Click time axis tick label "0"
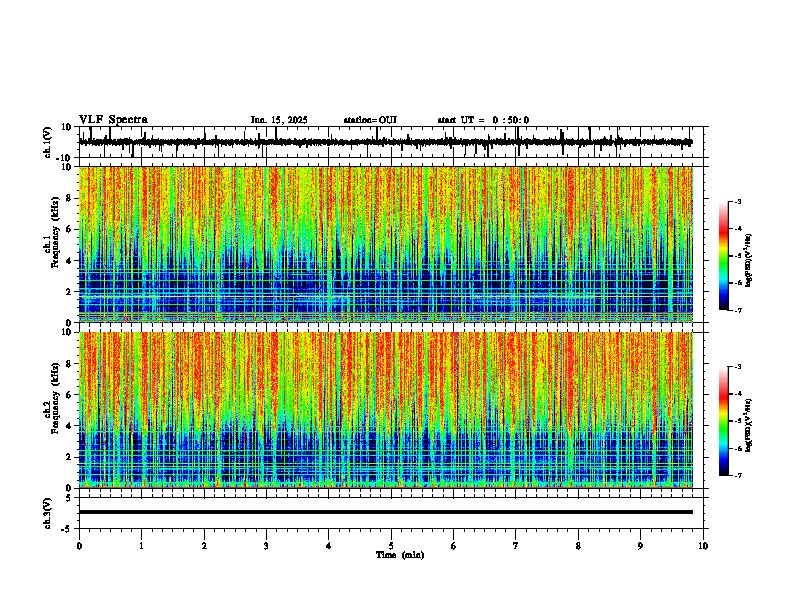Image resolution: width=792 pixels, height=612 pixels. (79, 546)
